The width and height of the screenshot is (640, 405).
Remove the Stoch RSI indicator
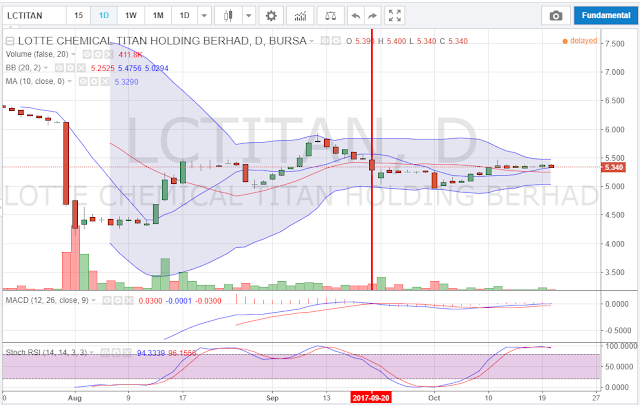click(x=127, y=352)
